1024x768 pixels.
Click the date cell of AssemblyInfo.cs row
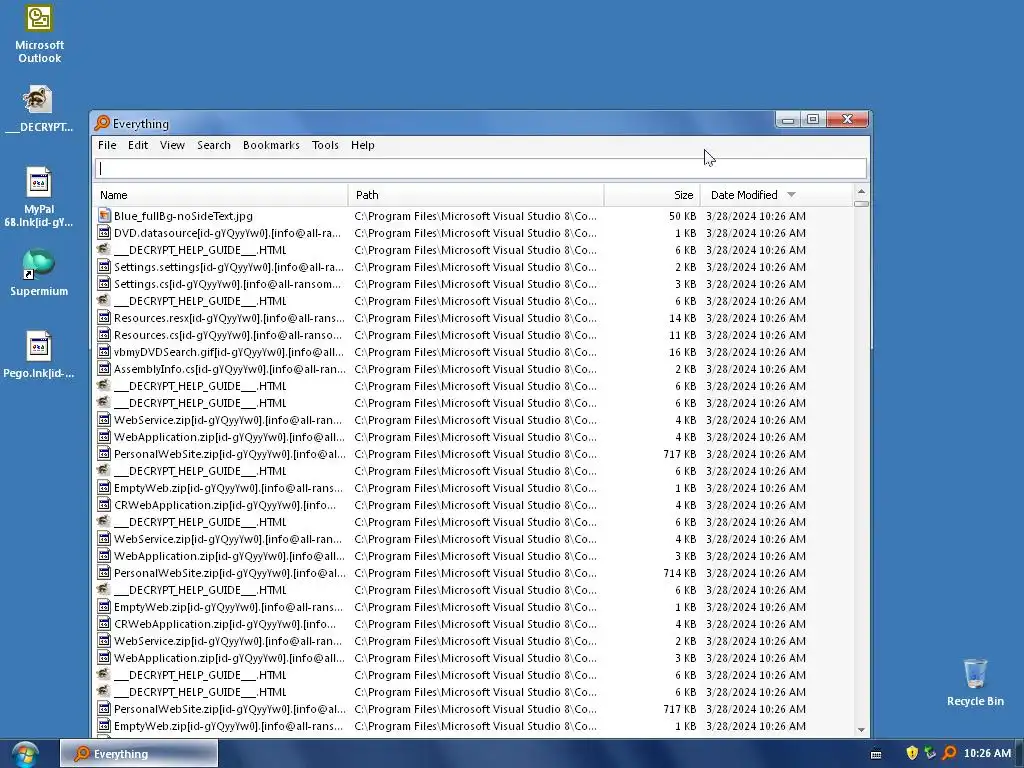coord(756,368)
